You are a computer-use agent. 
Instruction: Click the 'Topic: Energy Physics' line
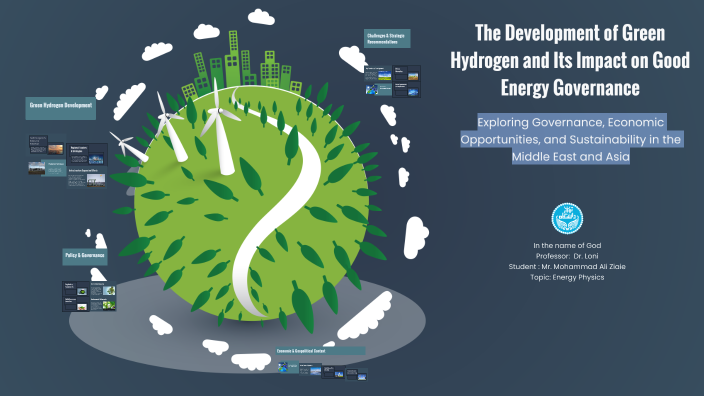[x=567, y=277]
